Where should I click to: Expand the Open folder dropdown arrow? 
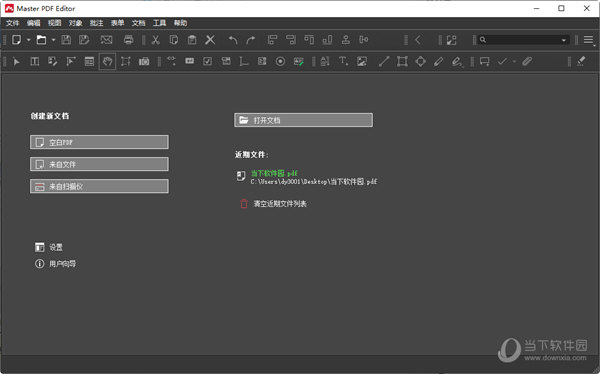click(x=53, y=40)
